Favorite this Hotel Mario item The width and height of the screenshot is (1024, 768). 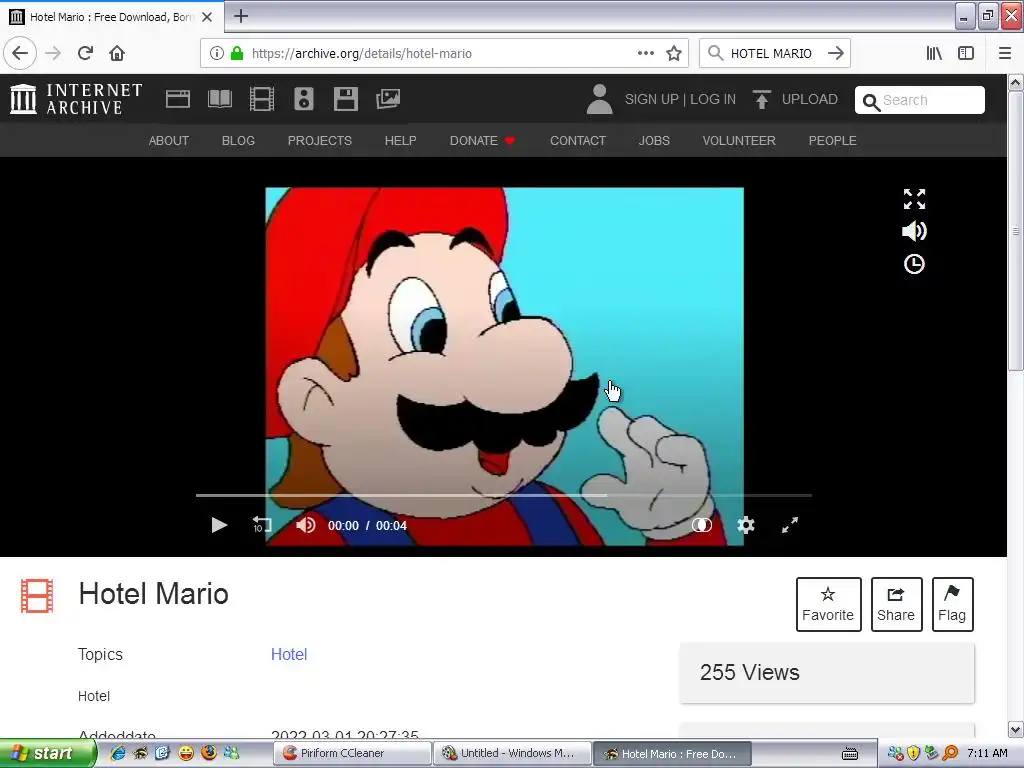829,604
